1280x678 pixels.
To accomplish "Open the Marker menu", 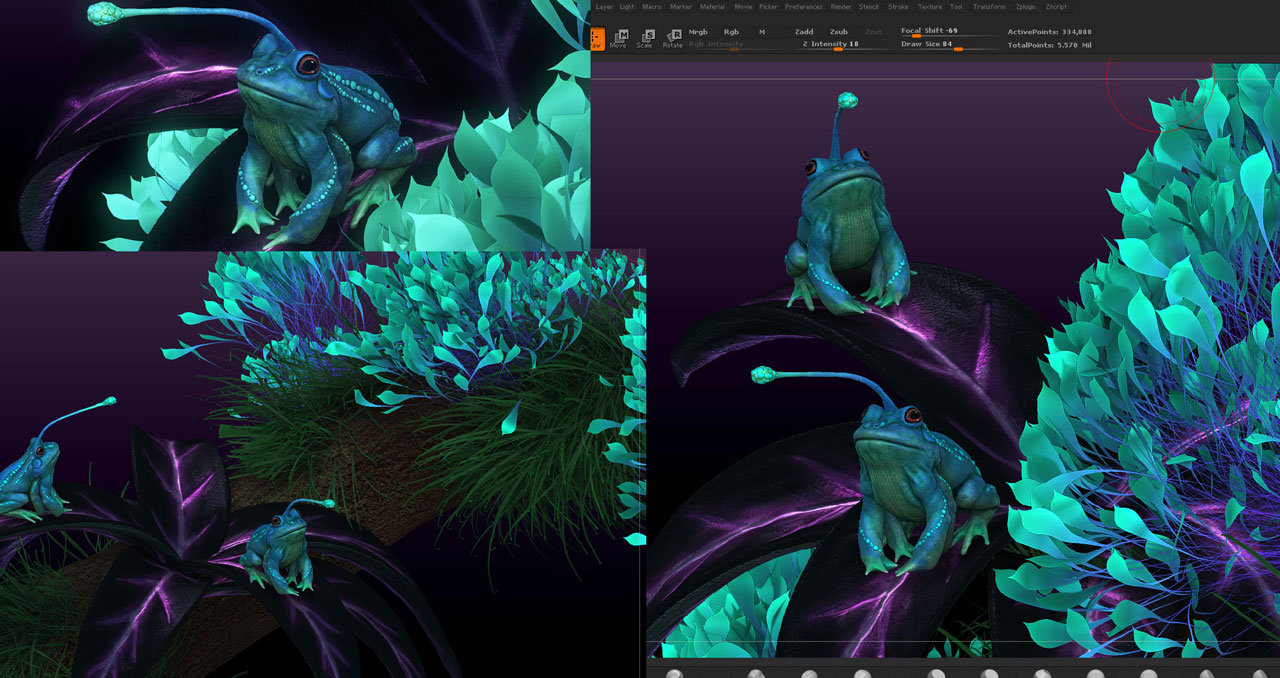I will coord(681,7).
